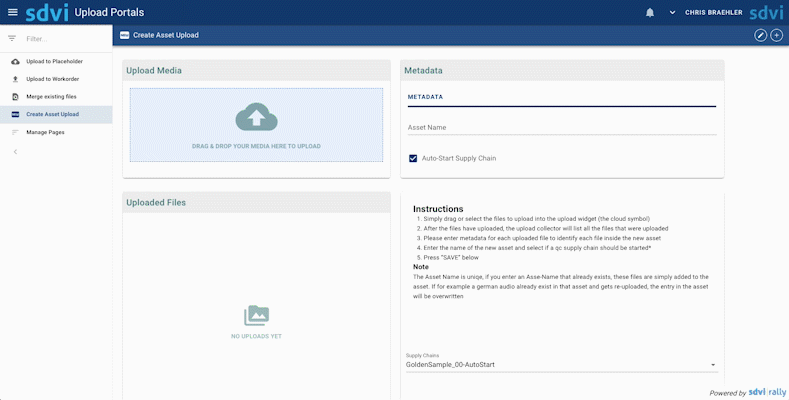The width and height of the screenshot is (789, 400).
Task: Click the cloud upload icon in the drop zone
Action: pyautogui.click(x=256, y=117)
